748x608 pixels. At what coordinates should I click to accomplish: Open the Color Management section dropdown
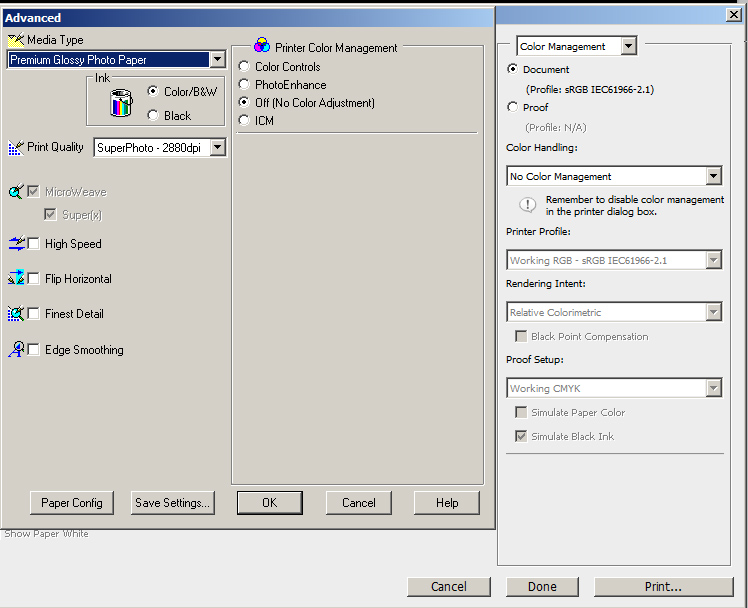point(628,46)
